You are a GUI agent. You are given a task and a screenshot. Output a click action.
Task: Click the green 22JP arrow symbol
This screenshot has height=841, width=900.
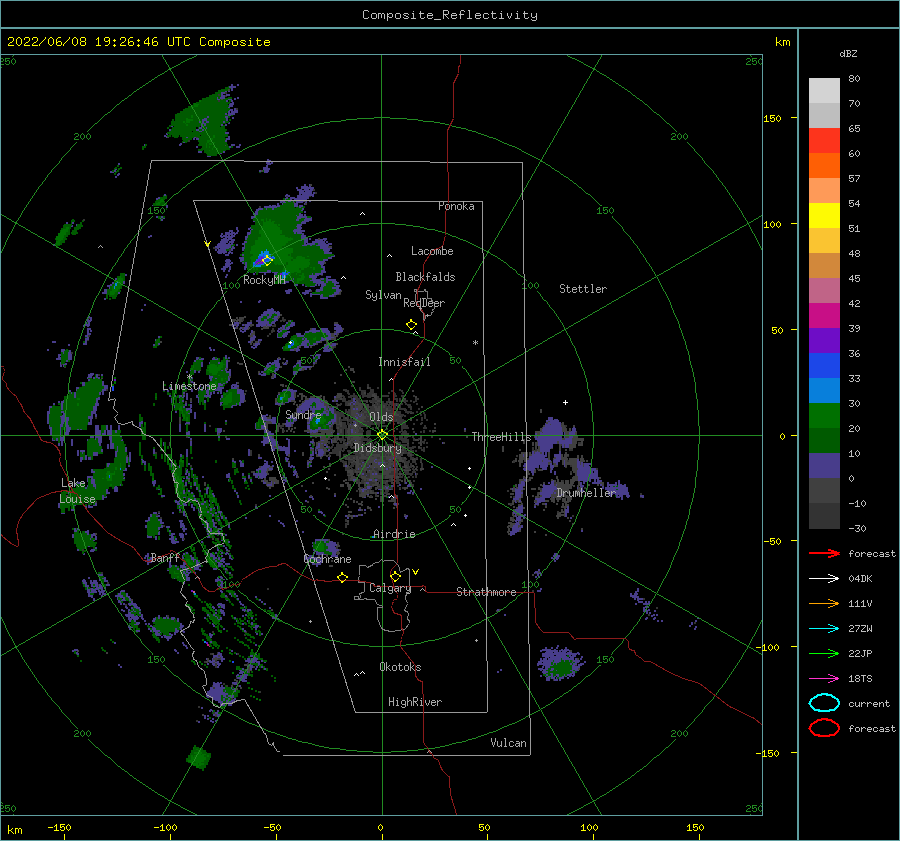coord(824,653)
